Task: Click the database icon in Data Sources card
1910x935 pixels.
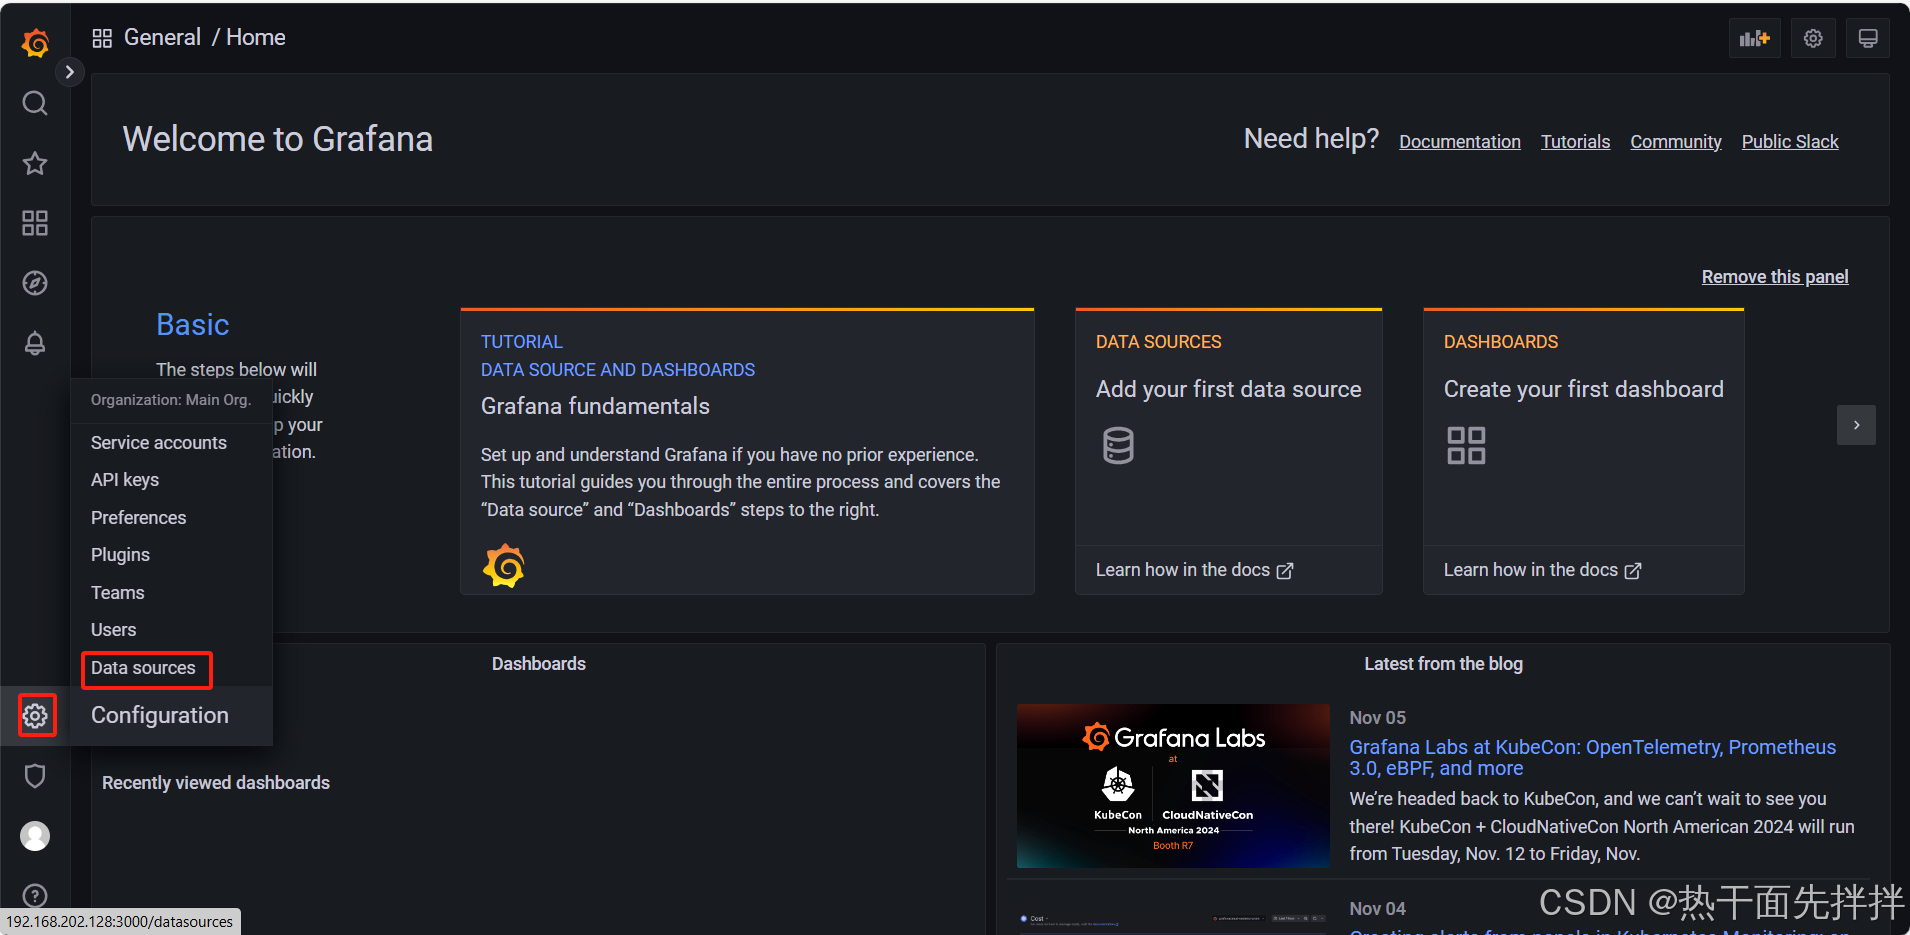Action: click(x=1118, y=445)
